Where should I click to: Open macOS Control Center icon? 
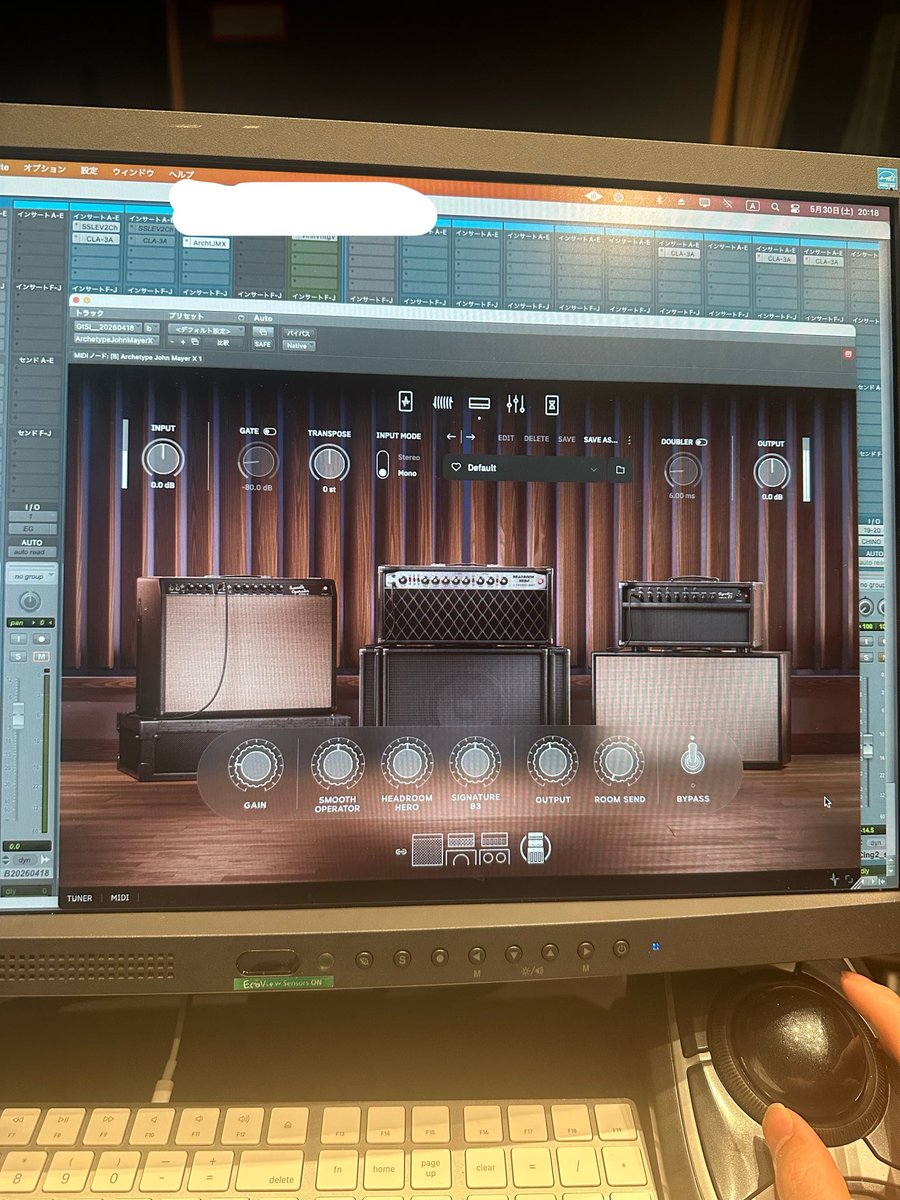point(794,208)
